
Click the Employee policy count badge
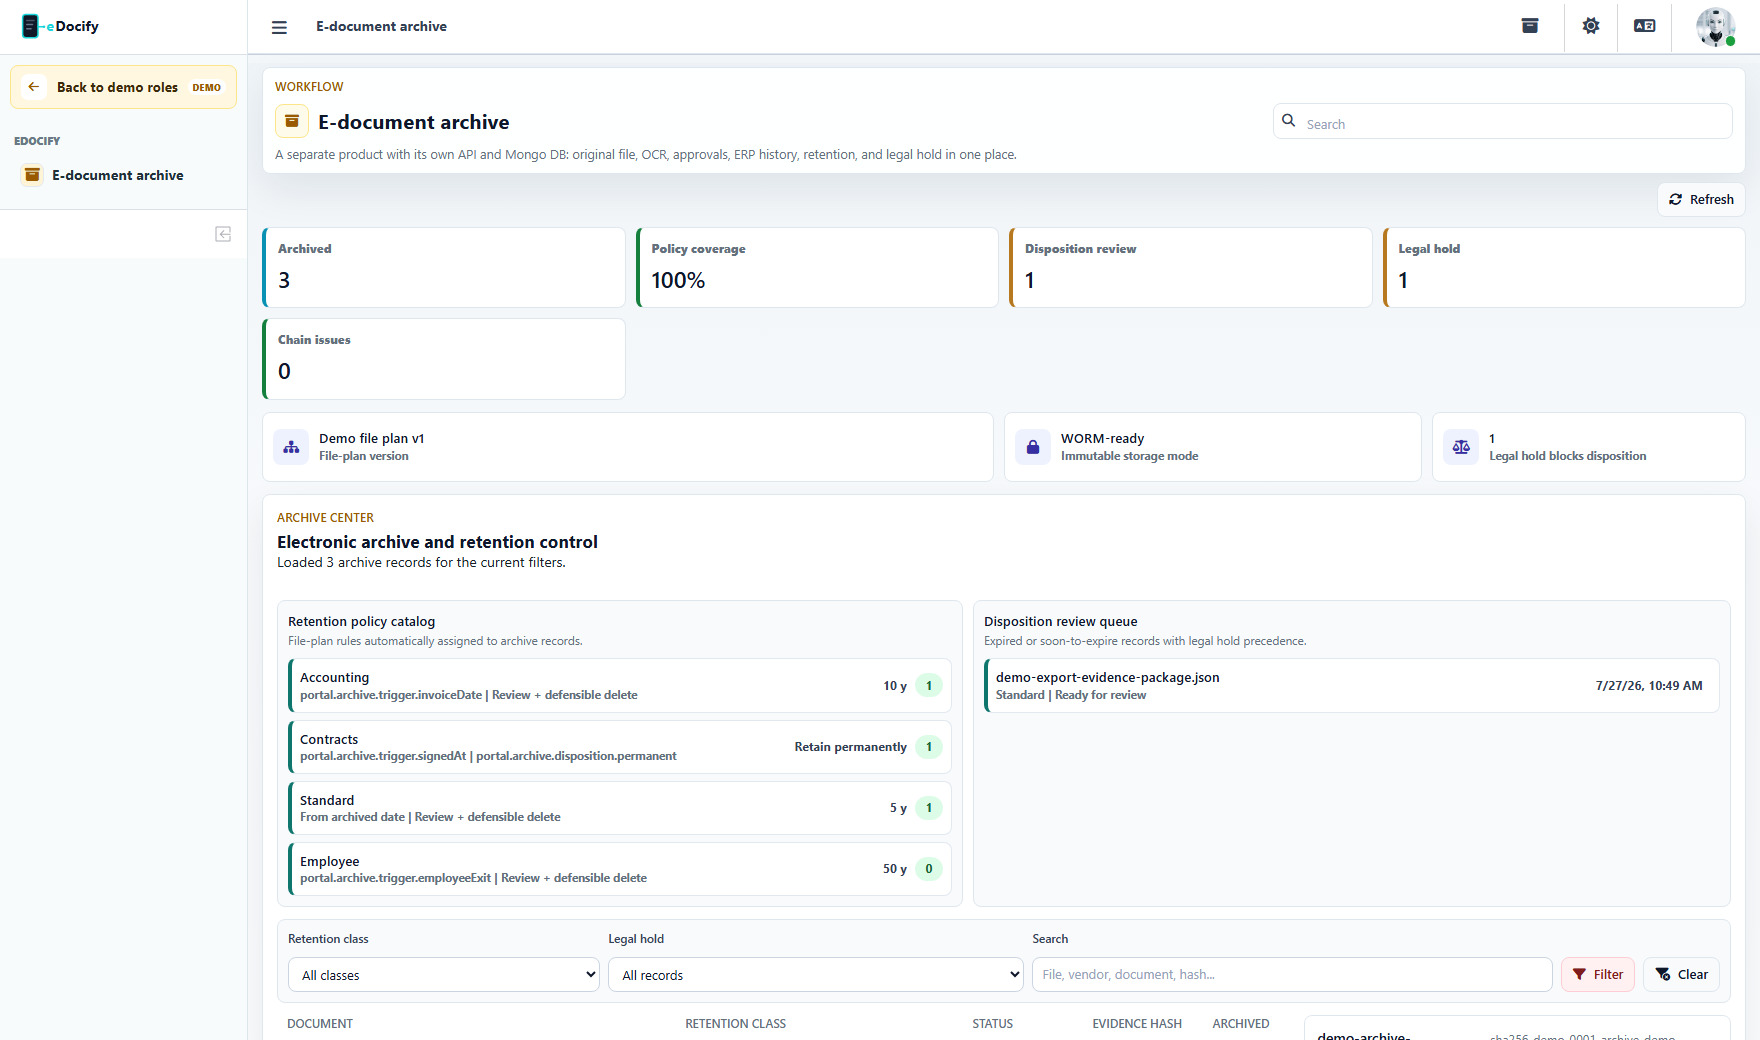pyautogui.click(x=929, y=869)
